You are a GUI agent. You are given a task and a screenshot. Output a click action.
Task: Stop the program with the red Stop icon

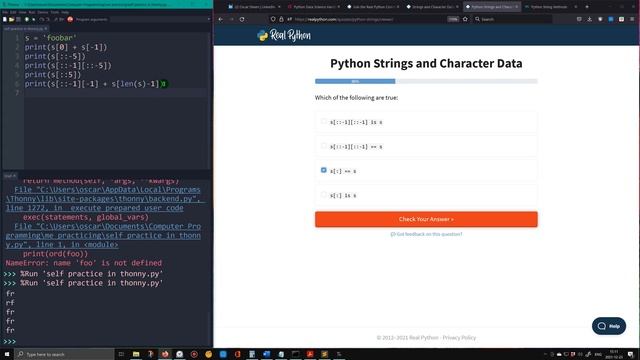point(70,19)
